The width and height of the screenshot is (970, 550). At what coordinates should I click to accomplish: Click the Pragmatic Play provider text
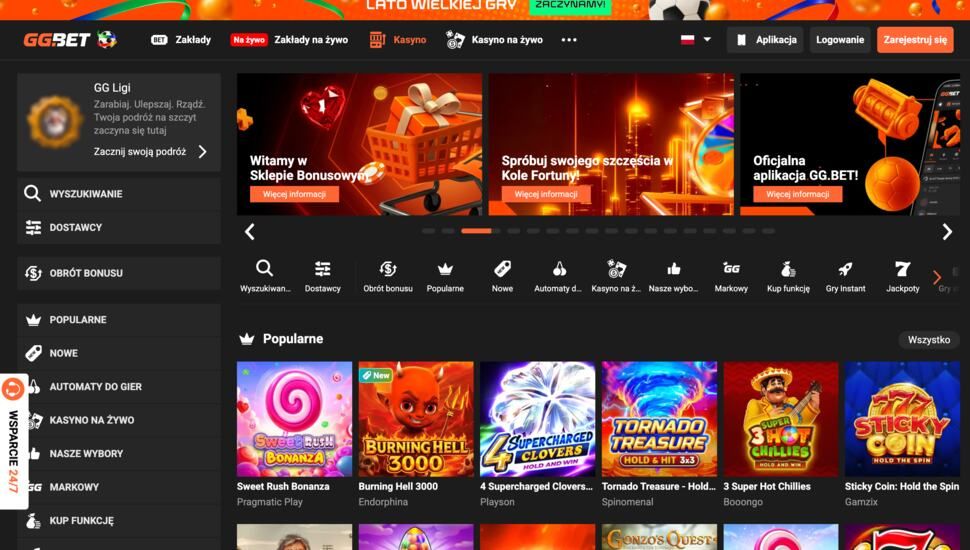(270, 502)
